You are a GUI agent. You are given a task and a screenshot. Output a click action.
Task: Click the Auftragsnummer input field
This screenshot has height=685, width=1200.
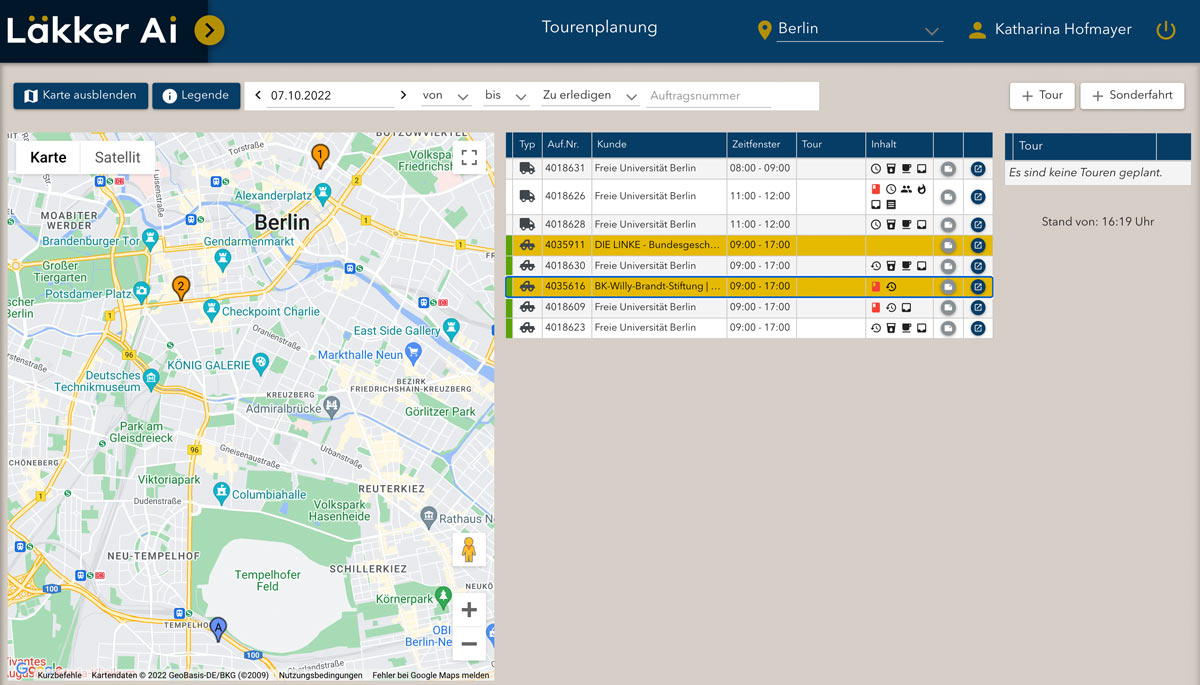click(x=709, y=96)
